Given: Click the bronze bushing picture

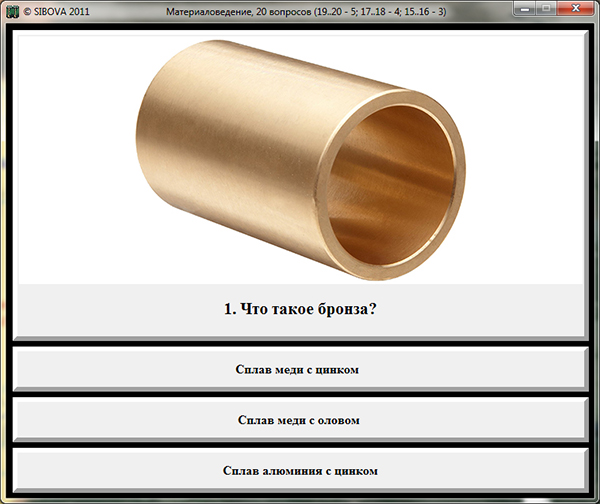Looking at the screenshot, I should (x=301, y=160).
